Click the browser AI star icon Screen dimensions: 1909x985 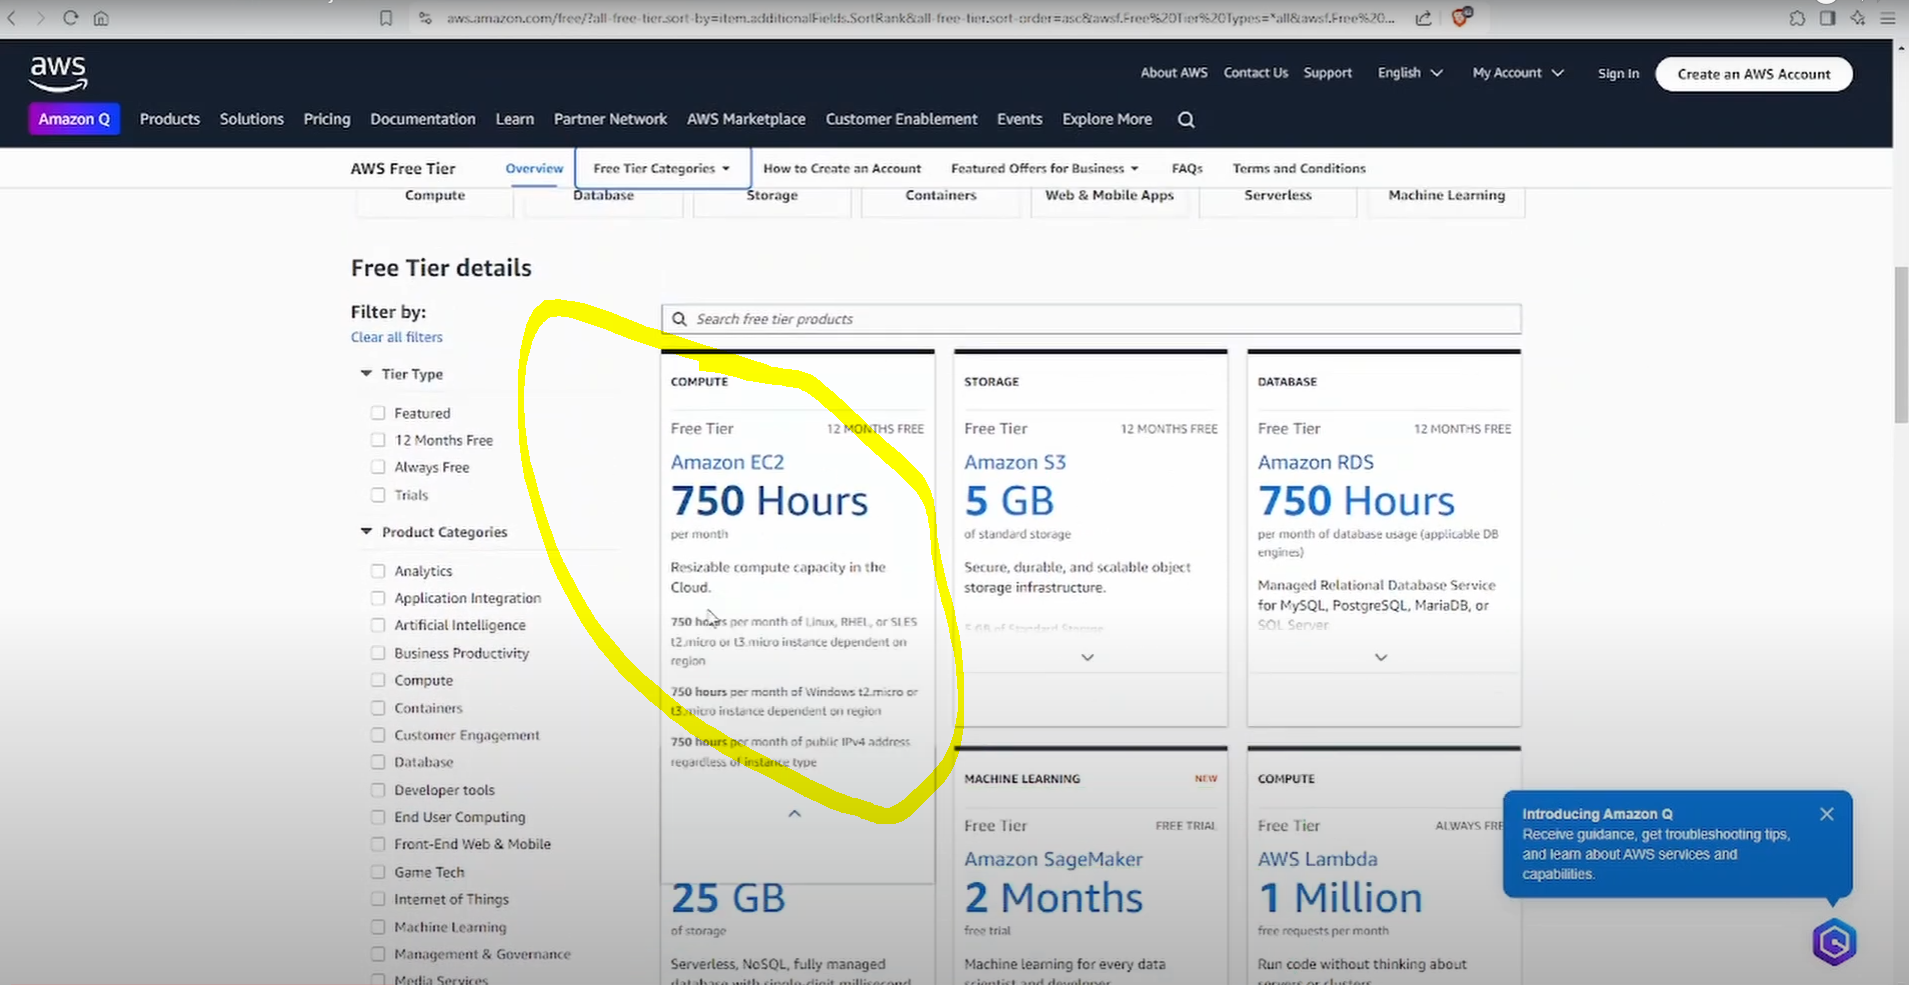(x=1857, y=18)
